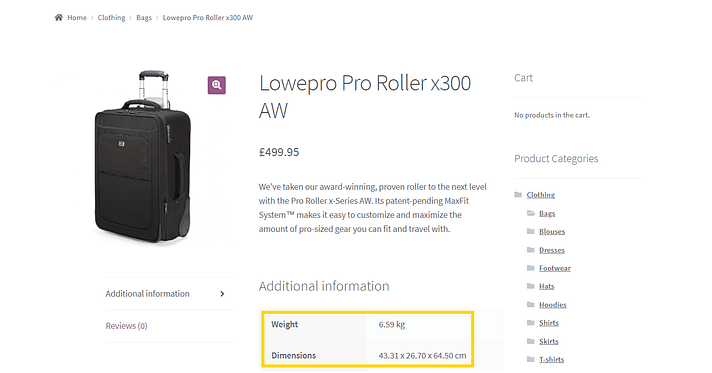Switch to the Reviews (0) tab
This screenshot has width=712, height=373.
click(127, 326)
